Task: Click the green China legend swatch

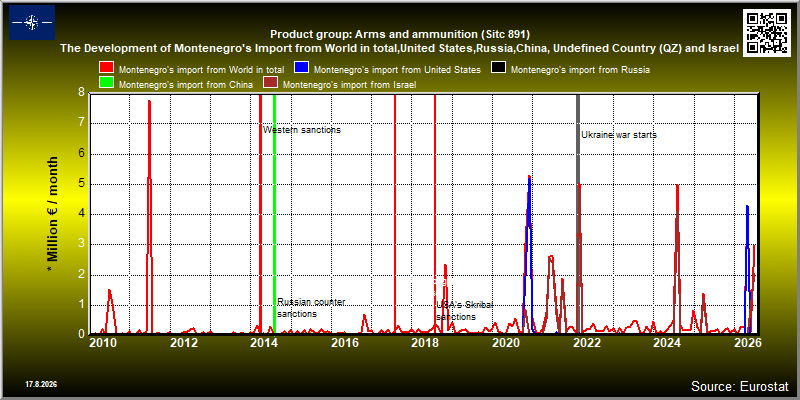Action: [107, 84]
